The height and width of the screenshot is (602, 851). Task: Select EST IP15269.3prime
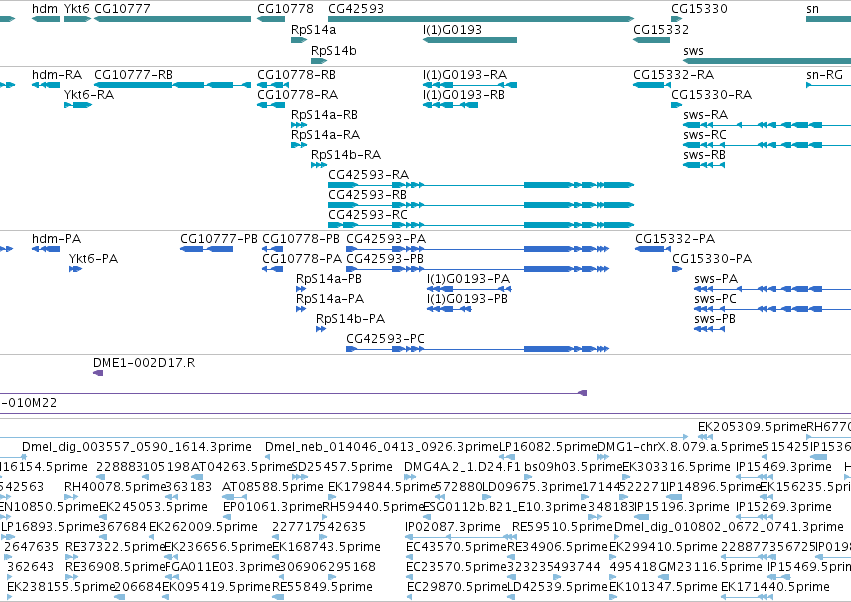pos(784,507)
